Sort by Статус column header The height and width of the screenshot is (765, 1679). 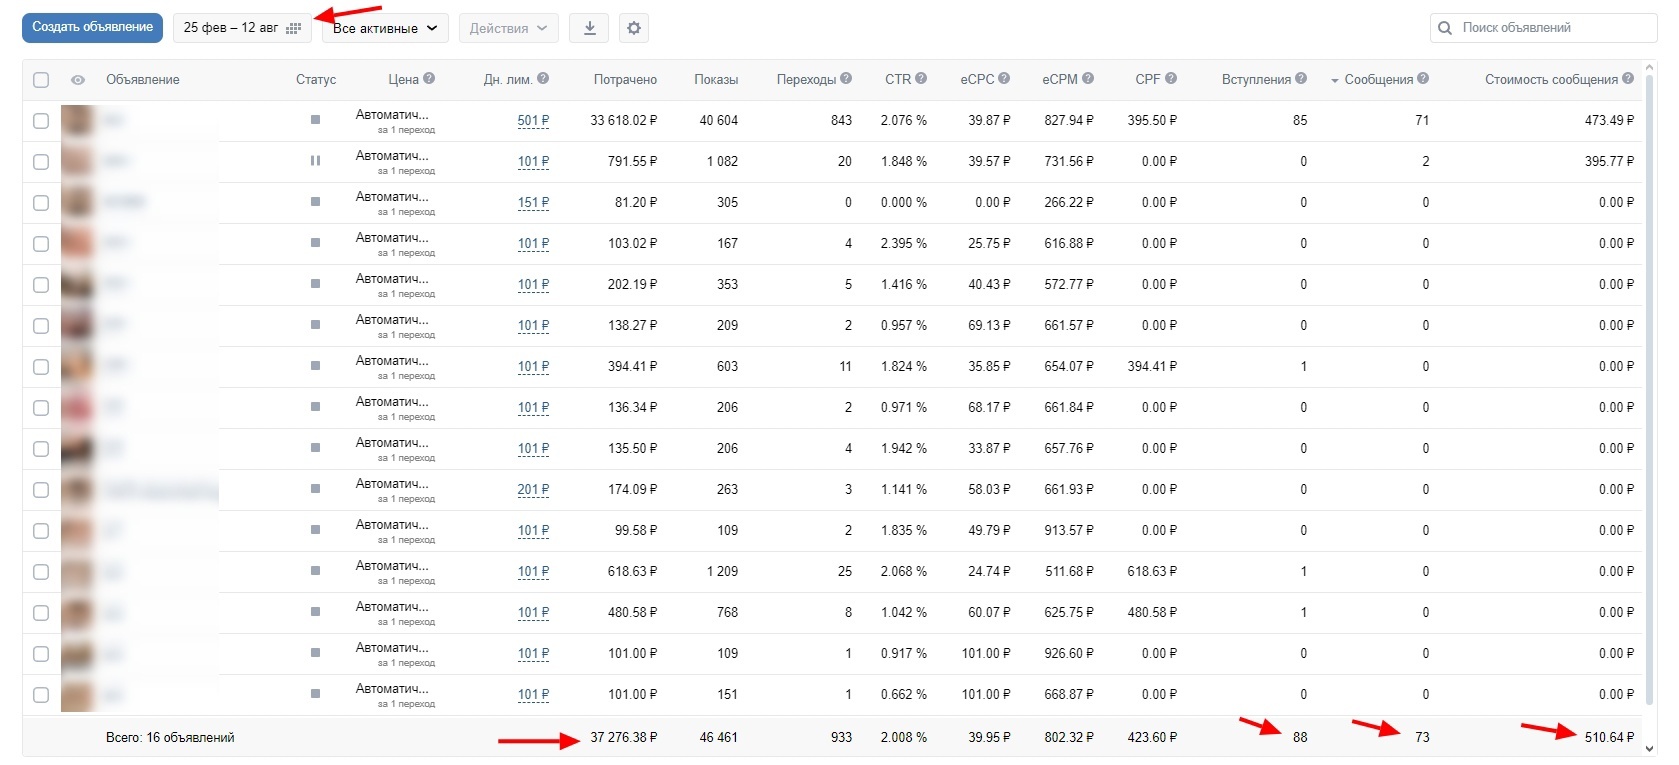316,79
